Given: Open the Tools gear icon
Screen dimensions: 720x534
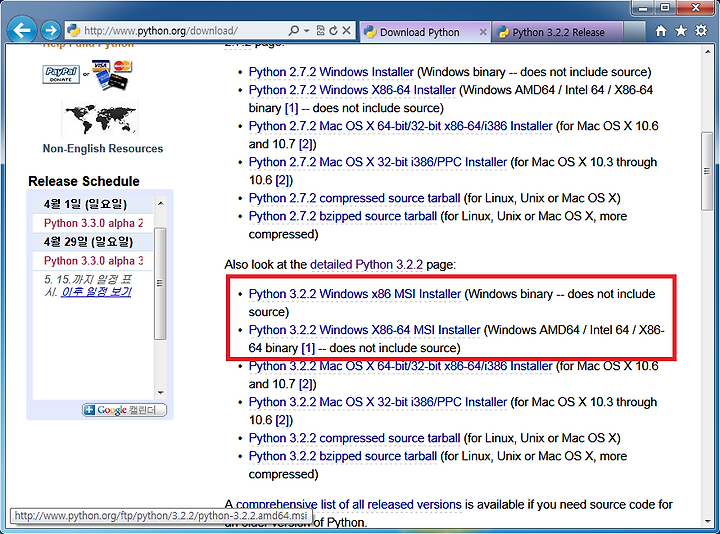Looking at the screenshot, I should [x=701, y=31].
